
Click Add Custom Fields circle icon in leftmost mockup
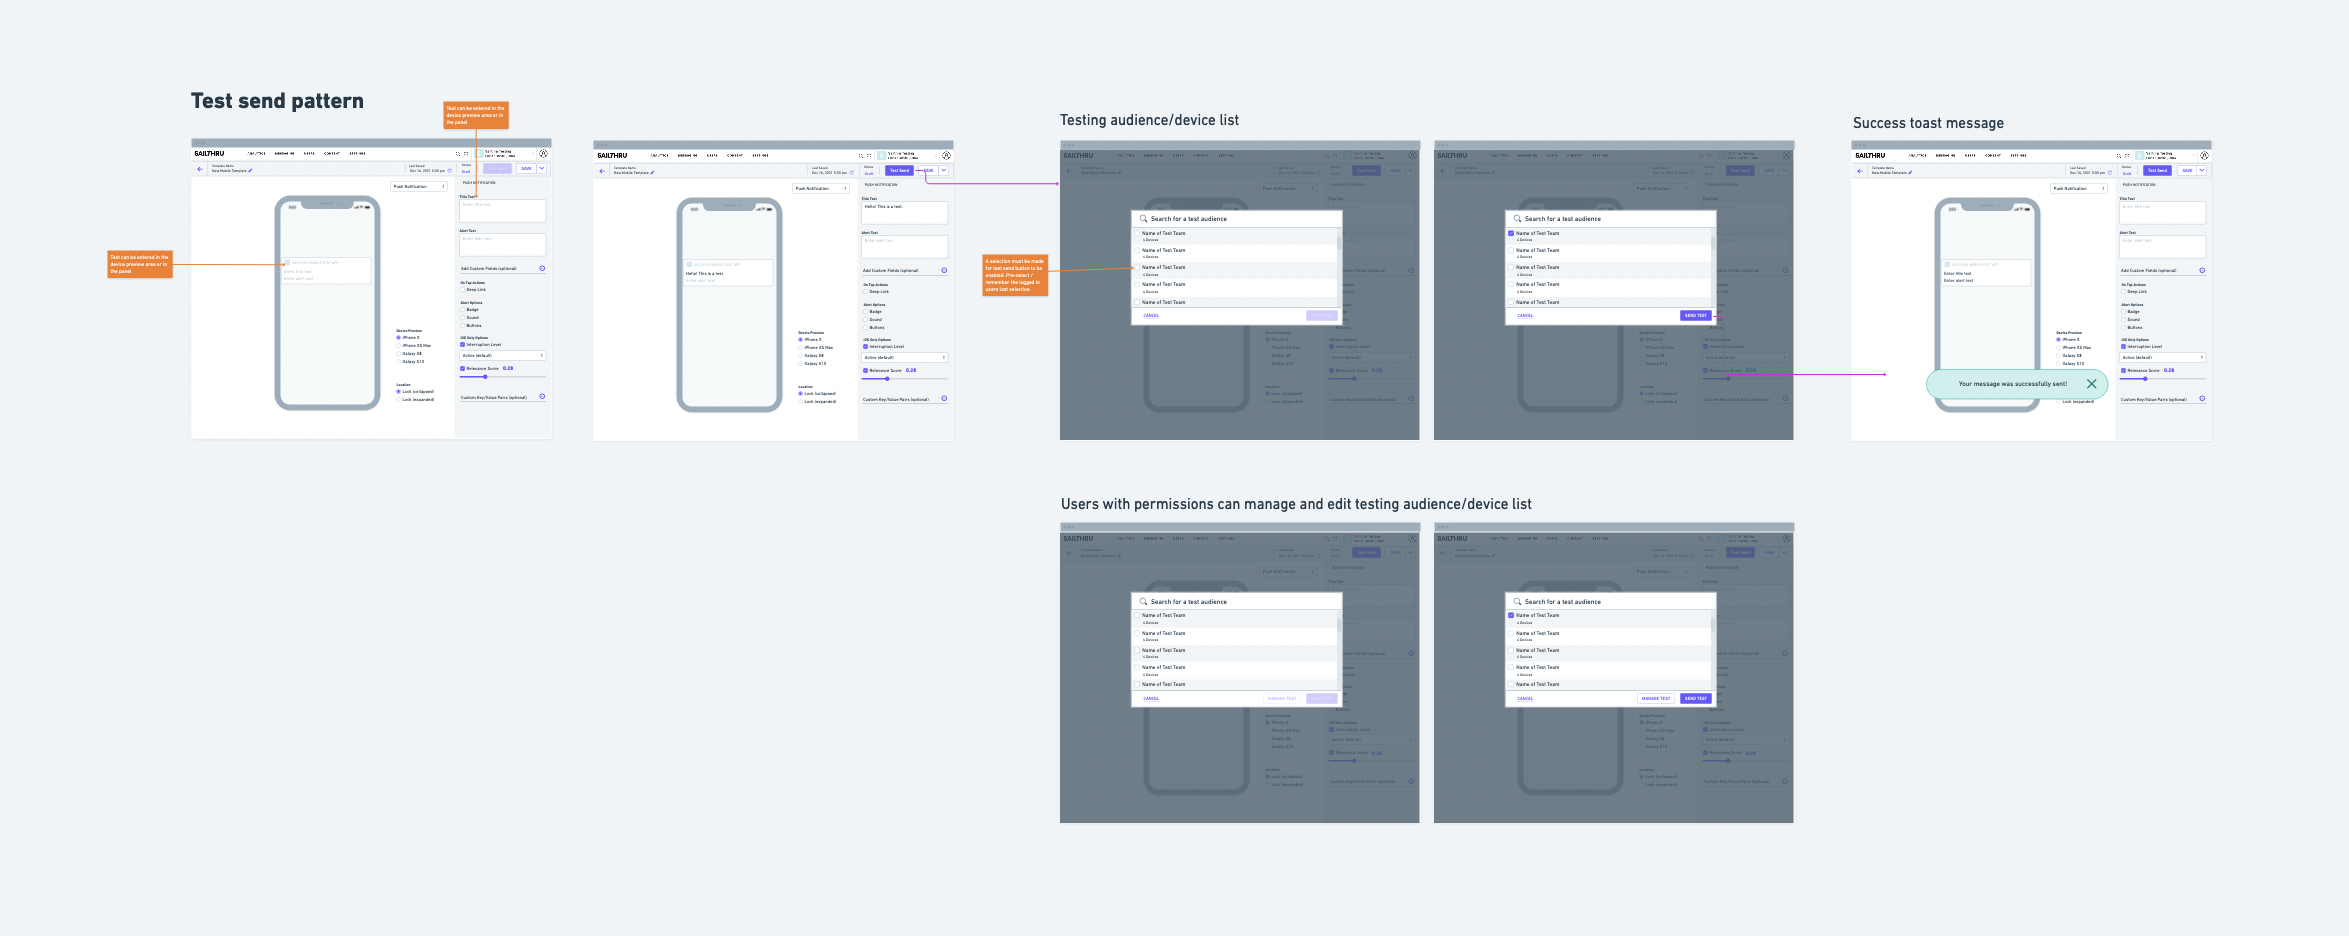[542, 268]
